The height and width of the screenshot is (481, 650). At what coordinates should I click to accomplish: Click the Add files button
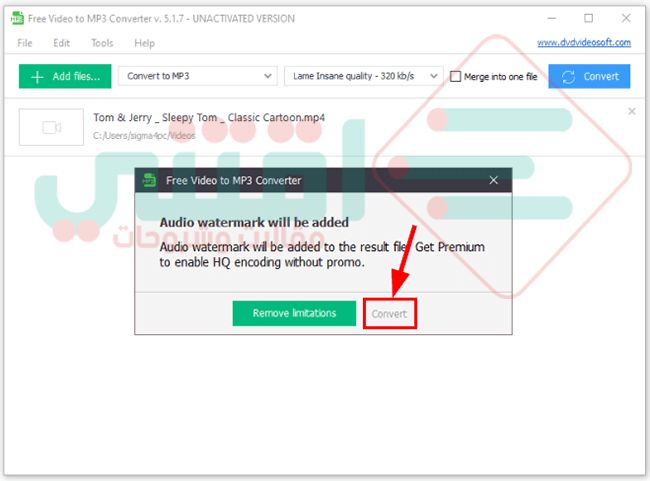65,76
